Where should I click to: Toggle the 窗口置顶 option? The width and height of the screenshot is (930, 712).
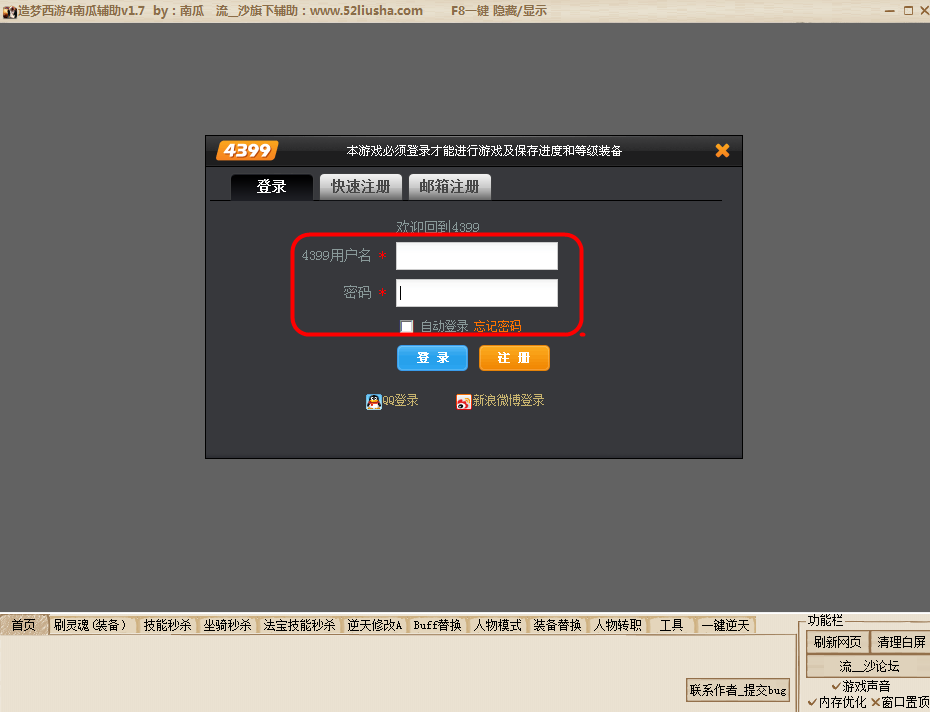pyautogui.click(x=900, y=703)
